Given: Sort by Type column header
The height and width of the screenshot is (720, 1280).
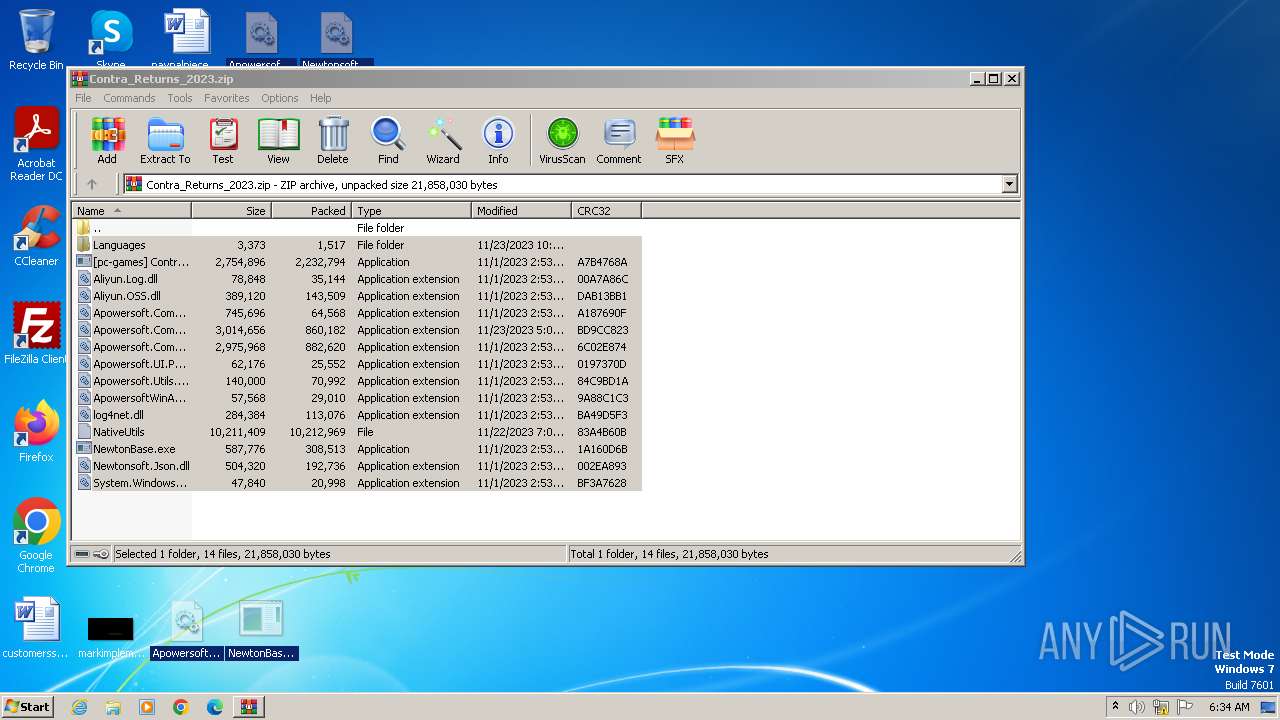Looking at the screenshot, I should [411, 211].
